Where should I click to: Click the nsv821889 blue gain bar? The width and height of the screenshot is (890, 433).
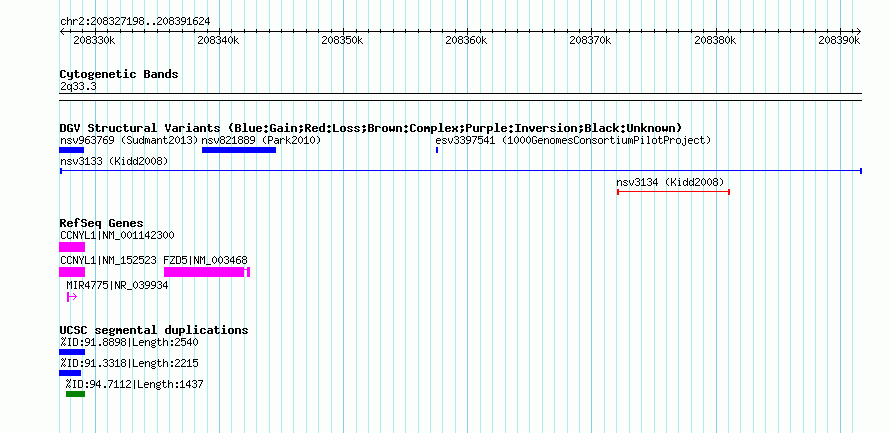coord(239,150)
